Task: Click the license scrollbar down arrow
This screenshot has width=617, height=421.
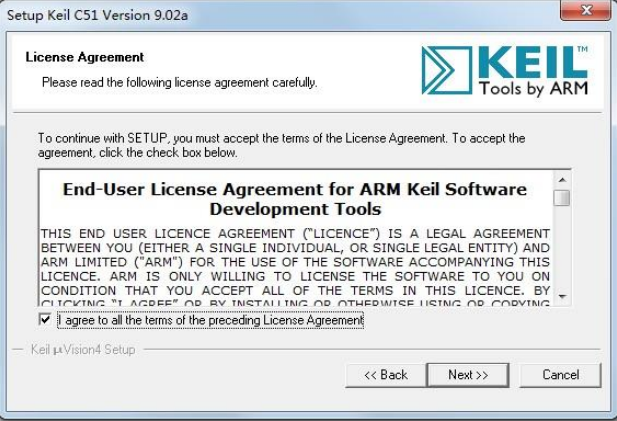Action: (562, 297)
